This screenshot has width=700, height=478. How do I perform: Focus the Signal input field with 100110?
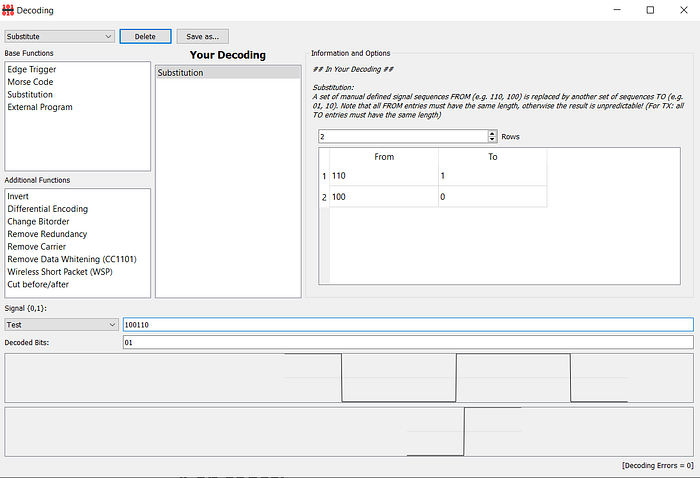tap(408, 325)
